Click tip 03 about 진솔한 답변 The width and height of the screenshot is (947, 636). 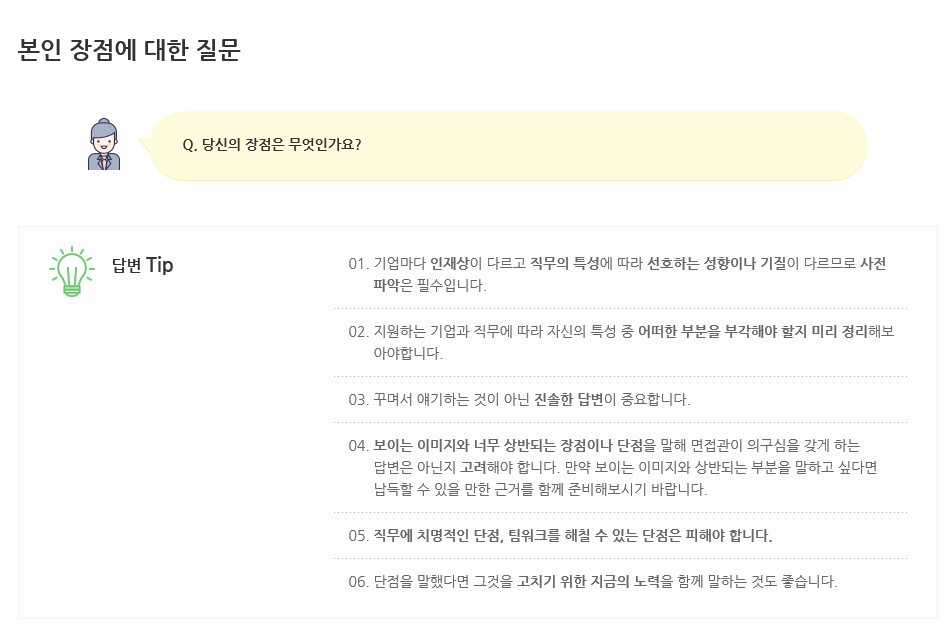pyautogui.click(x=519, y=400)
